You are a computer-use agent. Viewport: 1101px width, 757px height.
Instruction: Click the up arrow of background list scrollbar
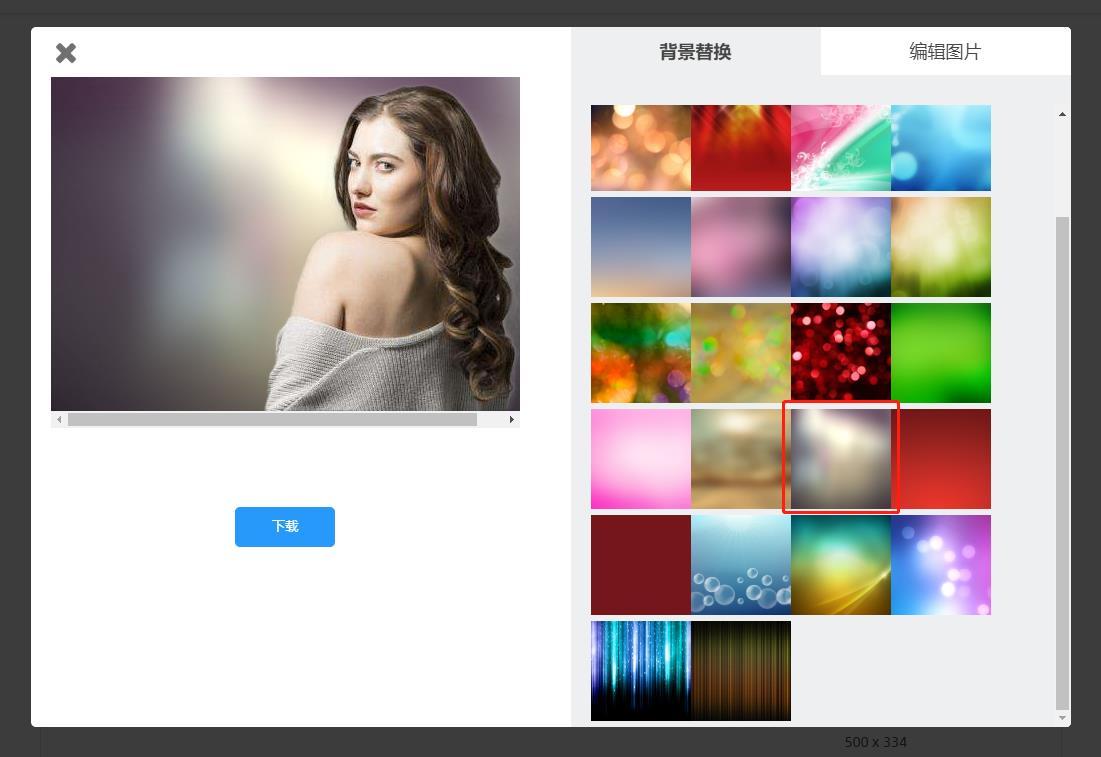[1062, 114]
